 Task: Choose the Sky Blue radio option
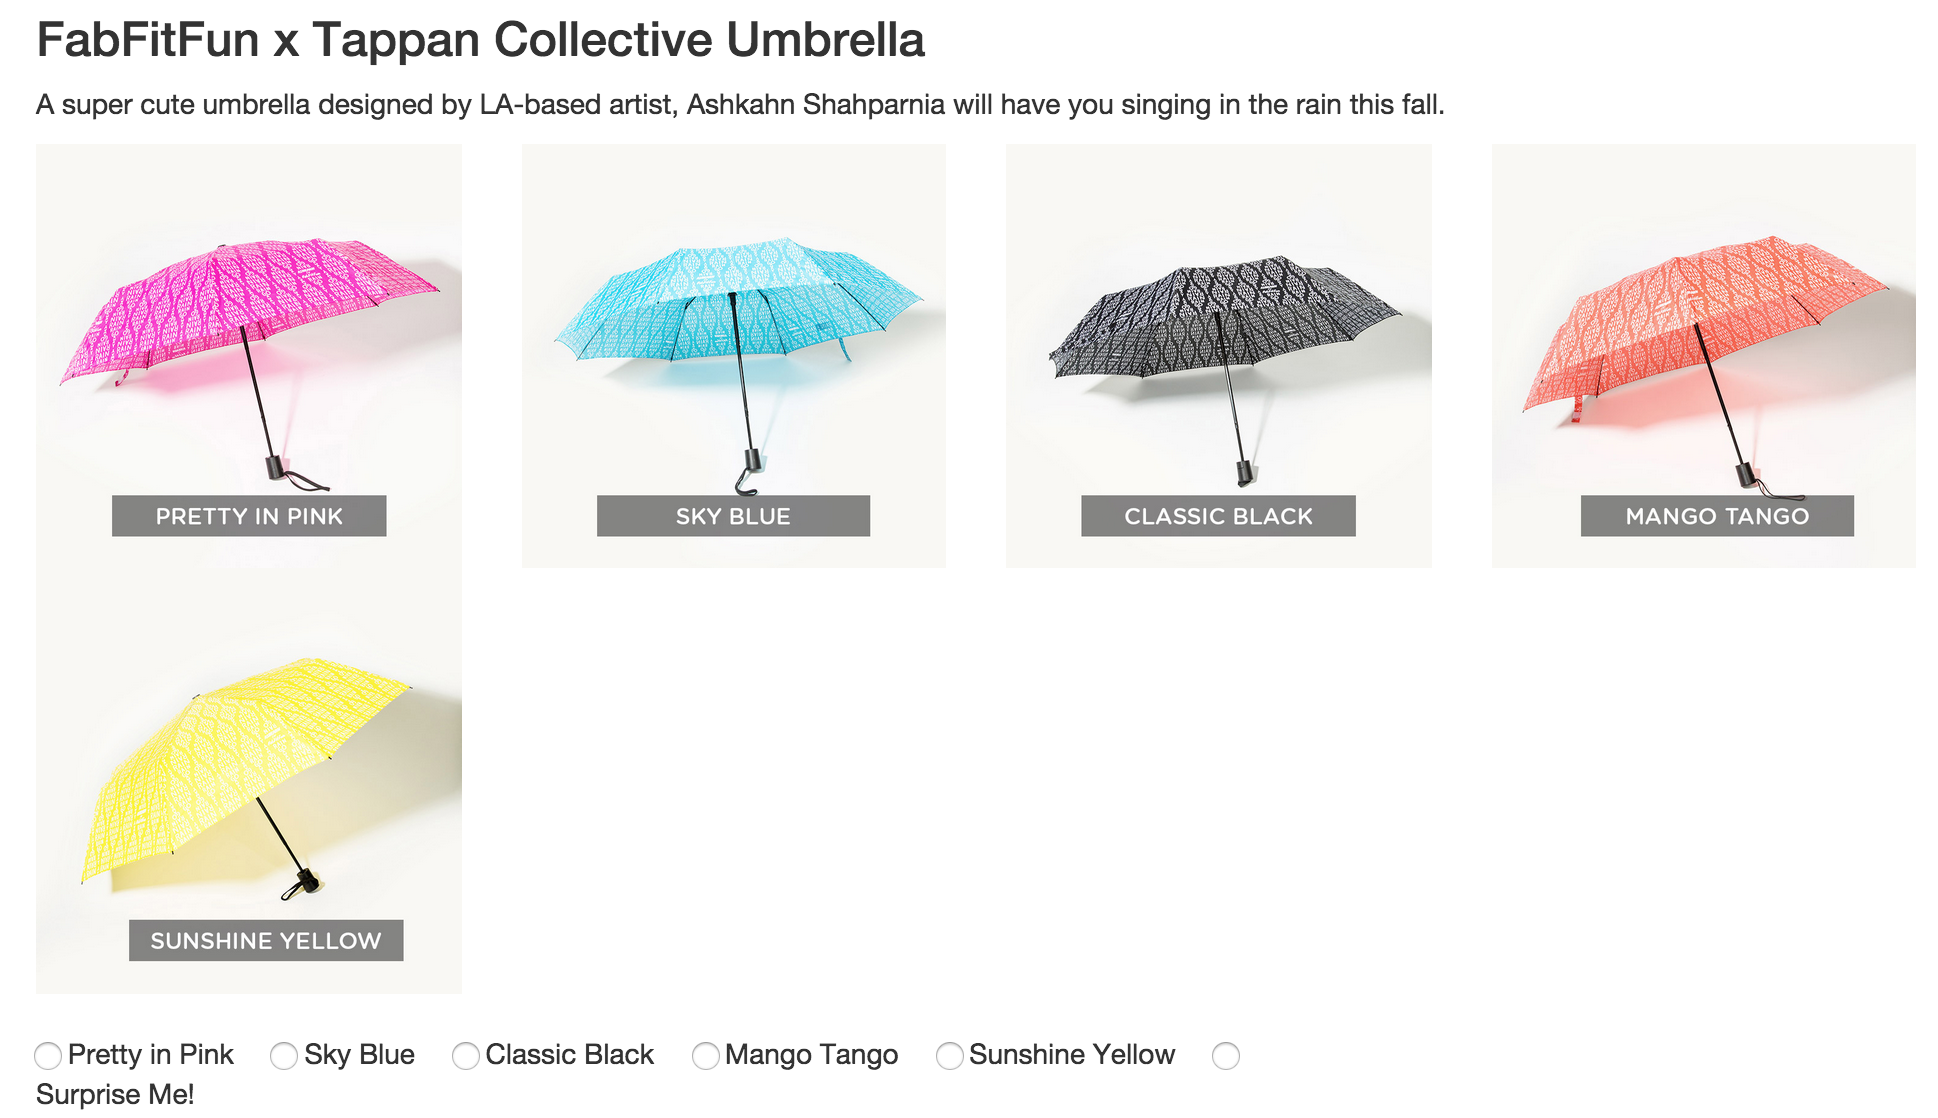(x=284, y=1056)
